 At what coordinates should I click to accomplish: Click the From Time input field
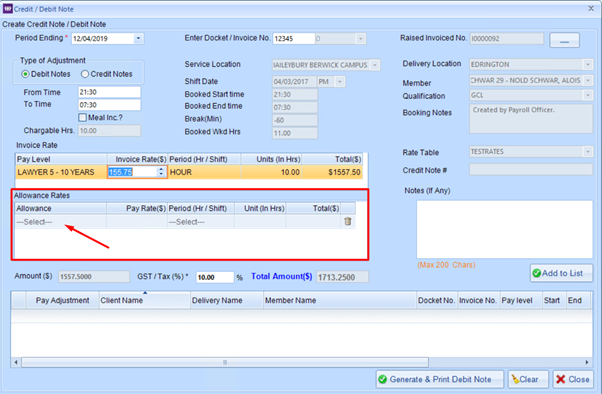109,92
